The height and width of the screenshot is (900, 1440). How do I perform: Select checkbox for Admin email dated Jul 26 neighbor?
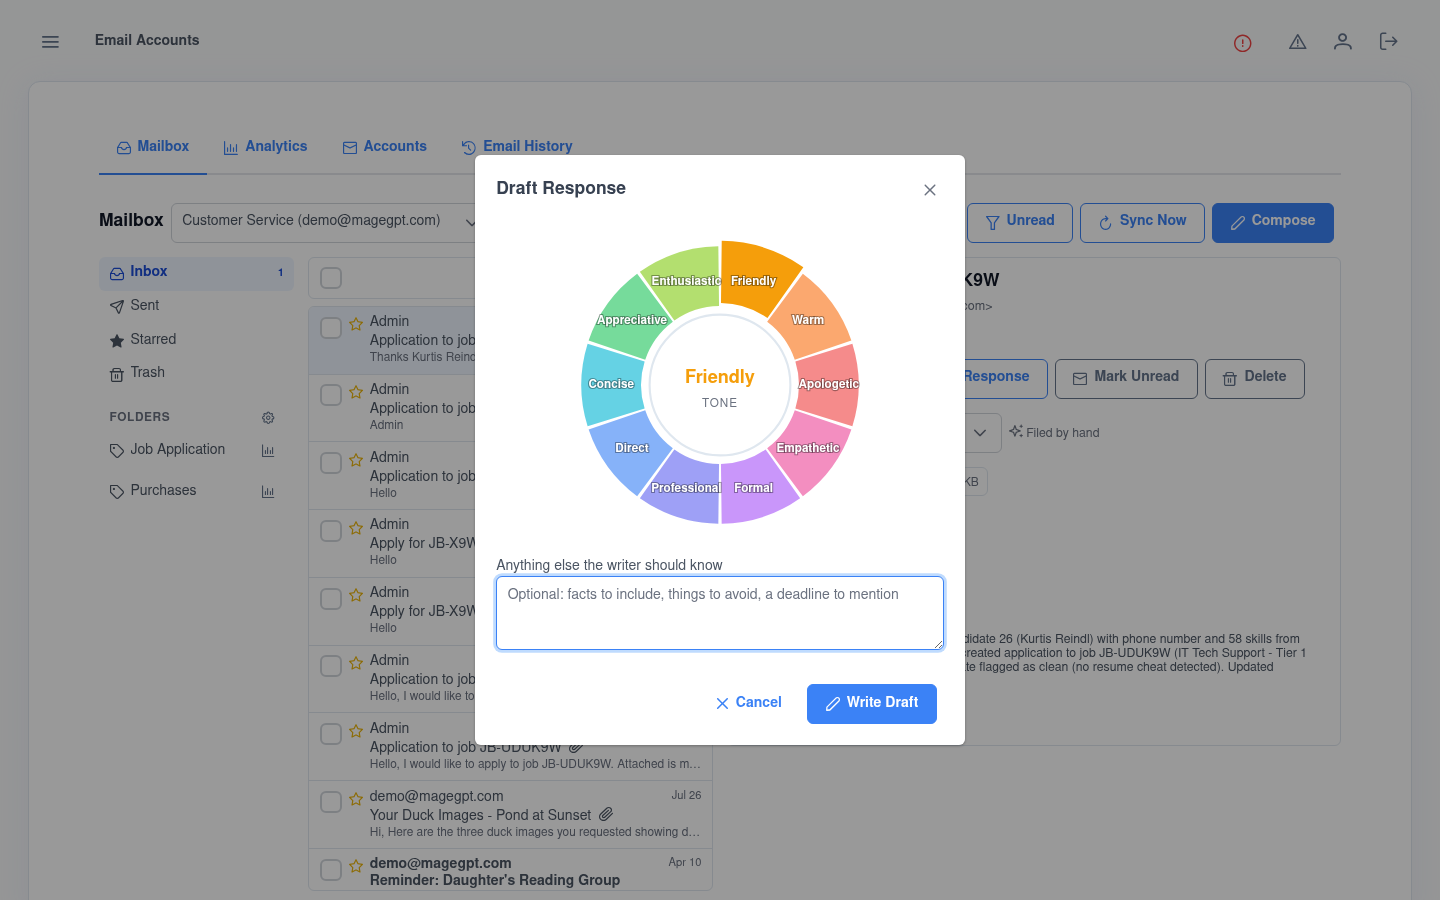(x=331, y=734)
